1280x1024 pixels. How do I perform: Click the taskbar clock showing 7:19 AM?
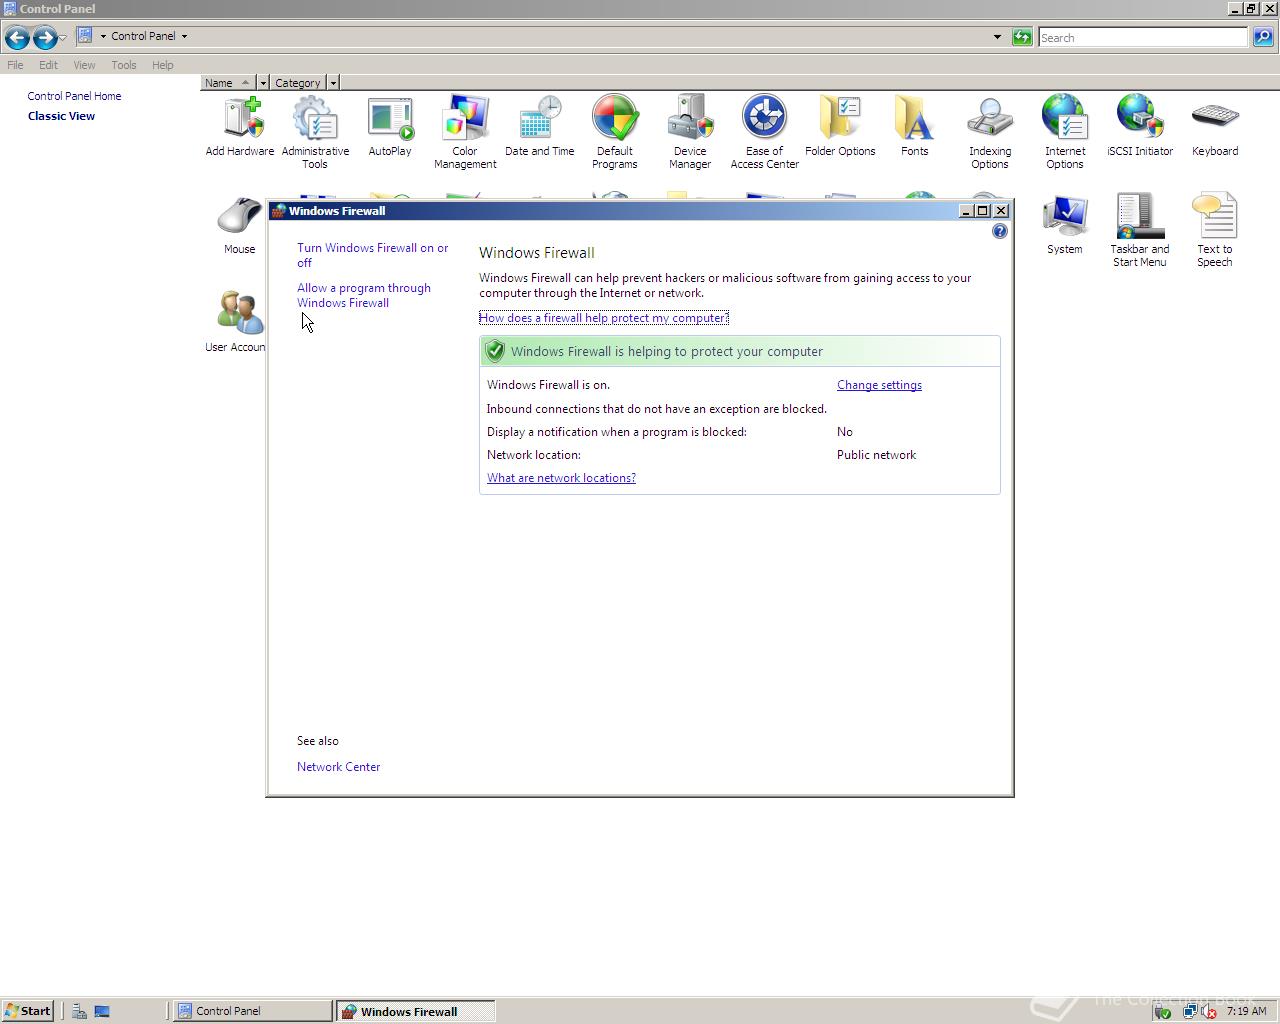click(1246, 1011)
